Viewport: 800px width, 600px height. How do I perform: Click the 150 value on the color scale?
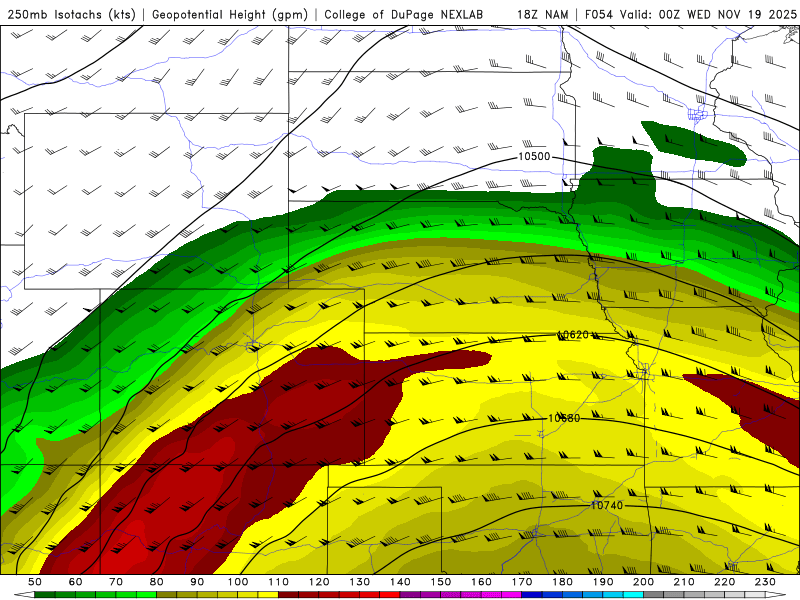coord(441,582)
